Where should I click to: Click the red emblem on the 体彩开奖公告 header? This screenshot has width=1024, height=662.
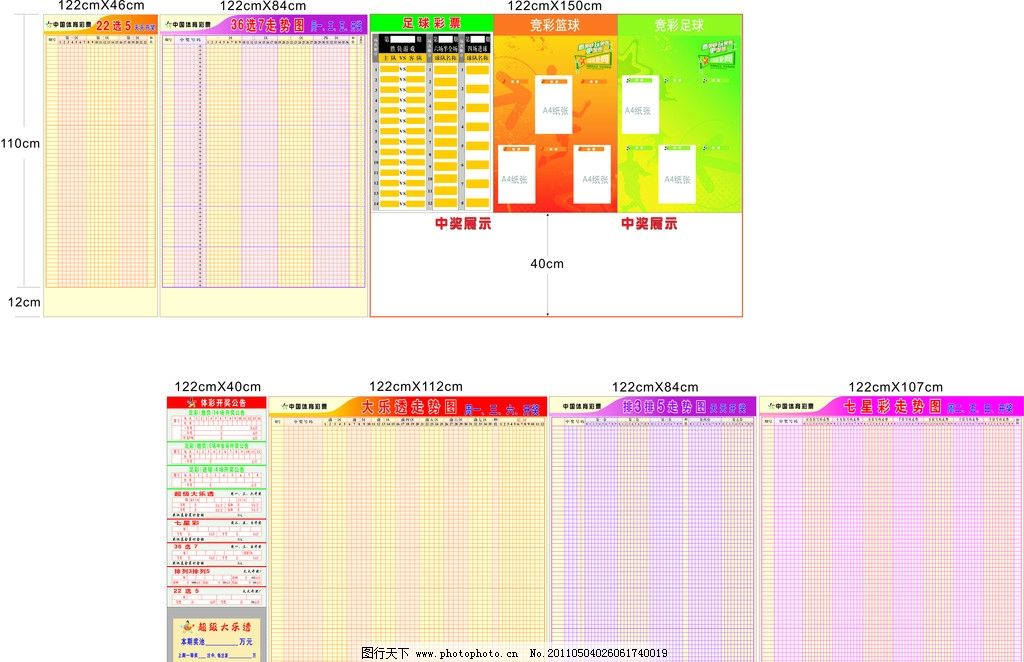[x=190, y=401]
